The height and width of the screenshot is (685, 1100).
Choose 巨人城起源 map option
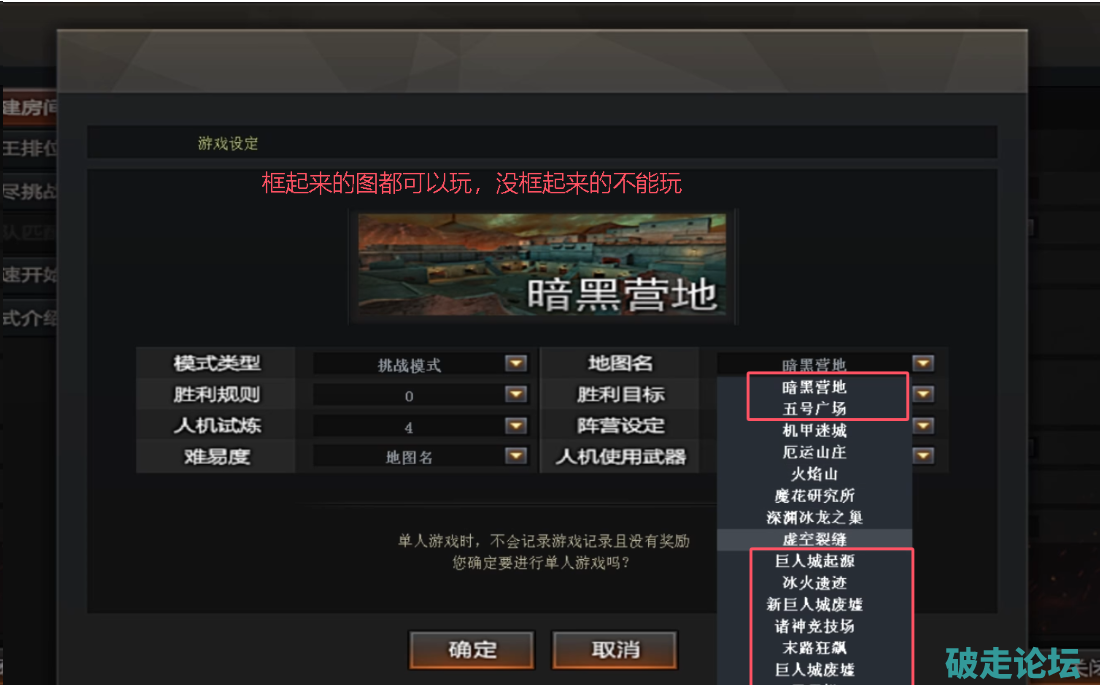[814, 561]
